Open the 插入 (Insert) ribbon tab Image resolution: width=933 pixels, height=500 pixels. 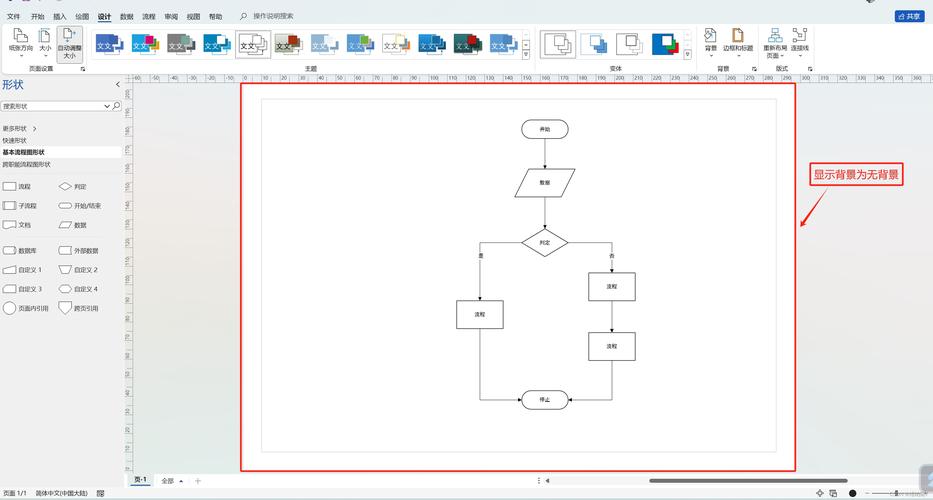[60, 16]
